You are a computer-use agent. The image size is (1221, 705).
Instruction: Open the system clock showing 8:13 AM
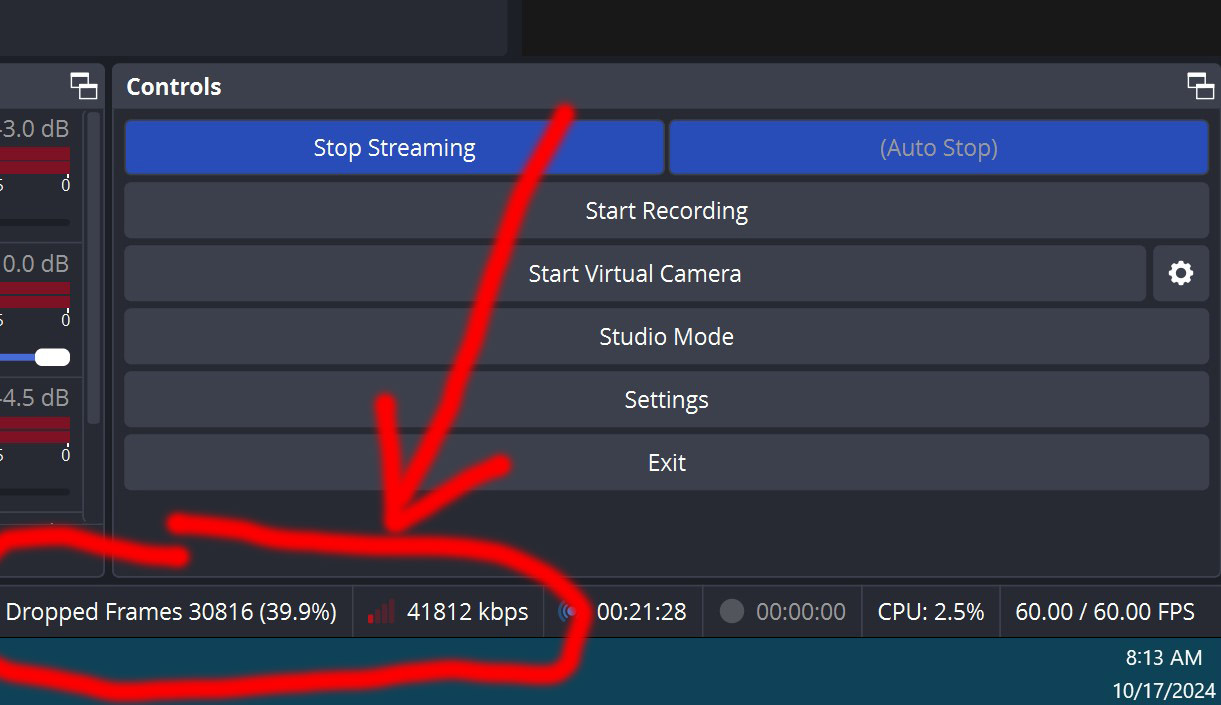1163,658
